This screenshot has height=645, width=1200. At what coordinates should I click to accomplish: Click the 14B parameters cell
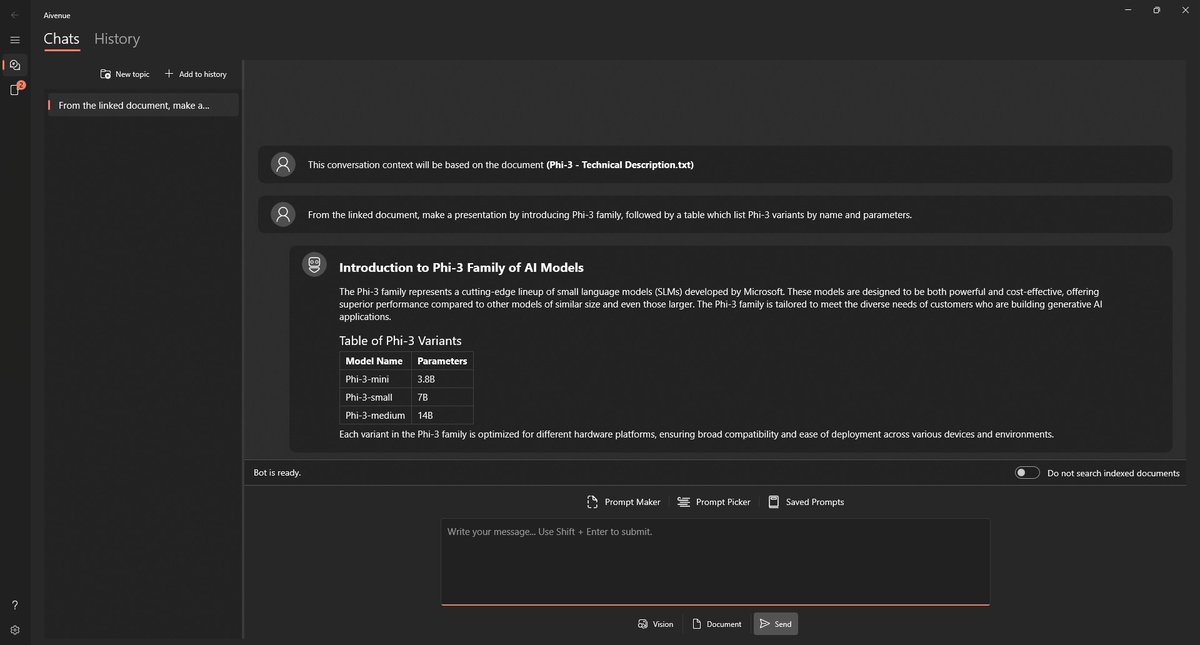pyautogui.click(x=441, y=415)
